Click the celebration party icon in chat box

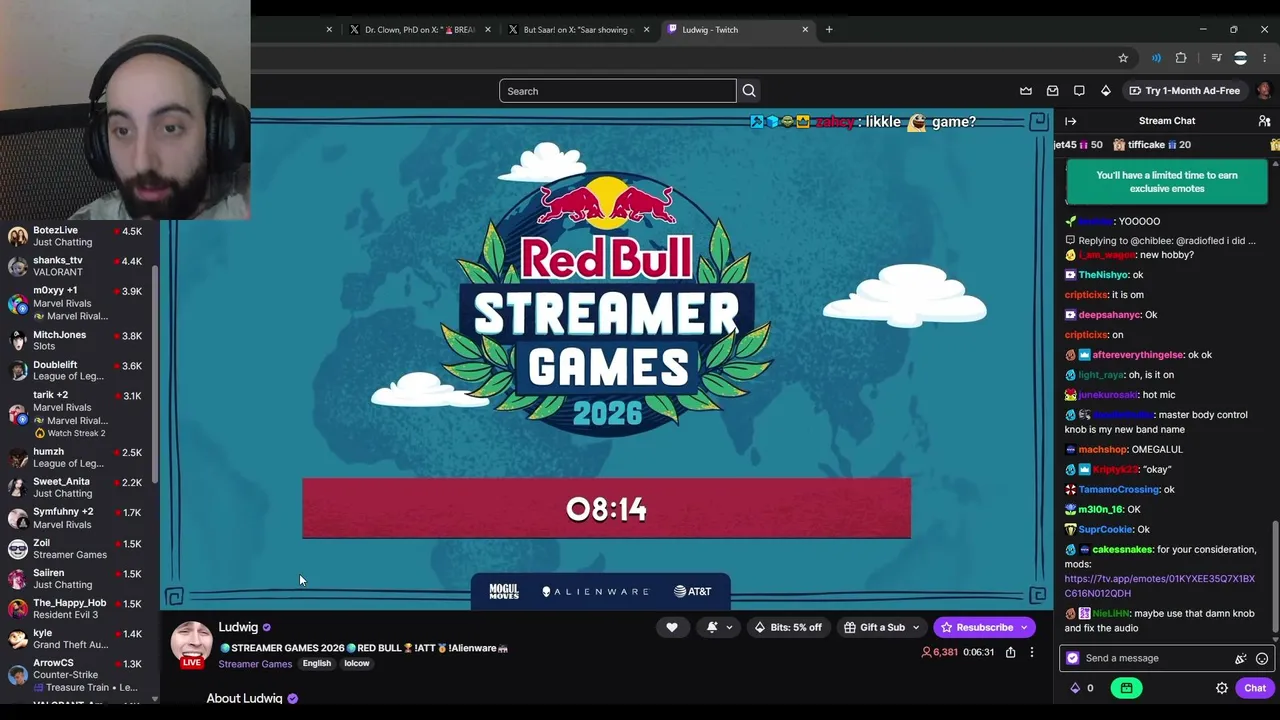(x=1241, y=658)
